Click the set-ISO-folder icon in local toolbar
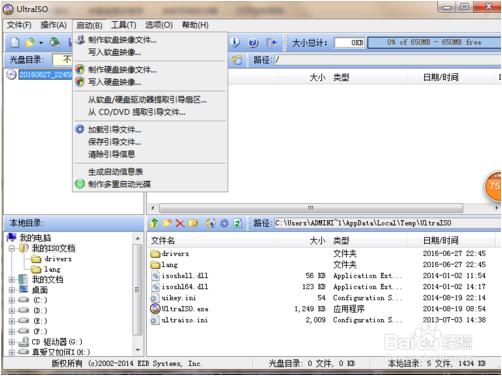502x376 pixels. pos(210,223)
